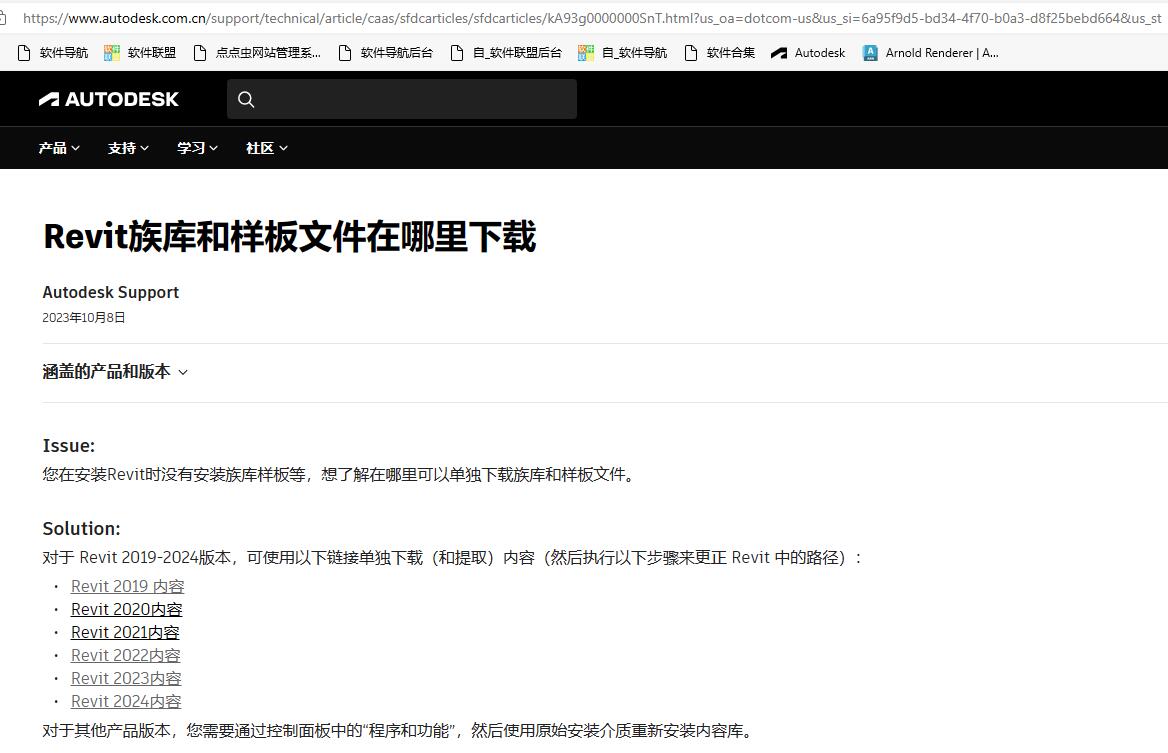
Task: Open the Revit 2021内容 link
Action: tap(125, 632)
